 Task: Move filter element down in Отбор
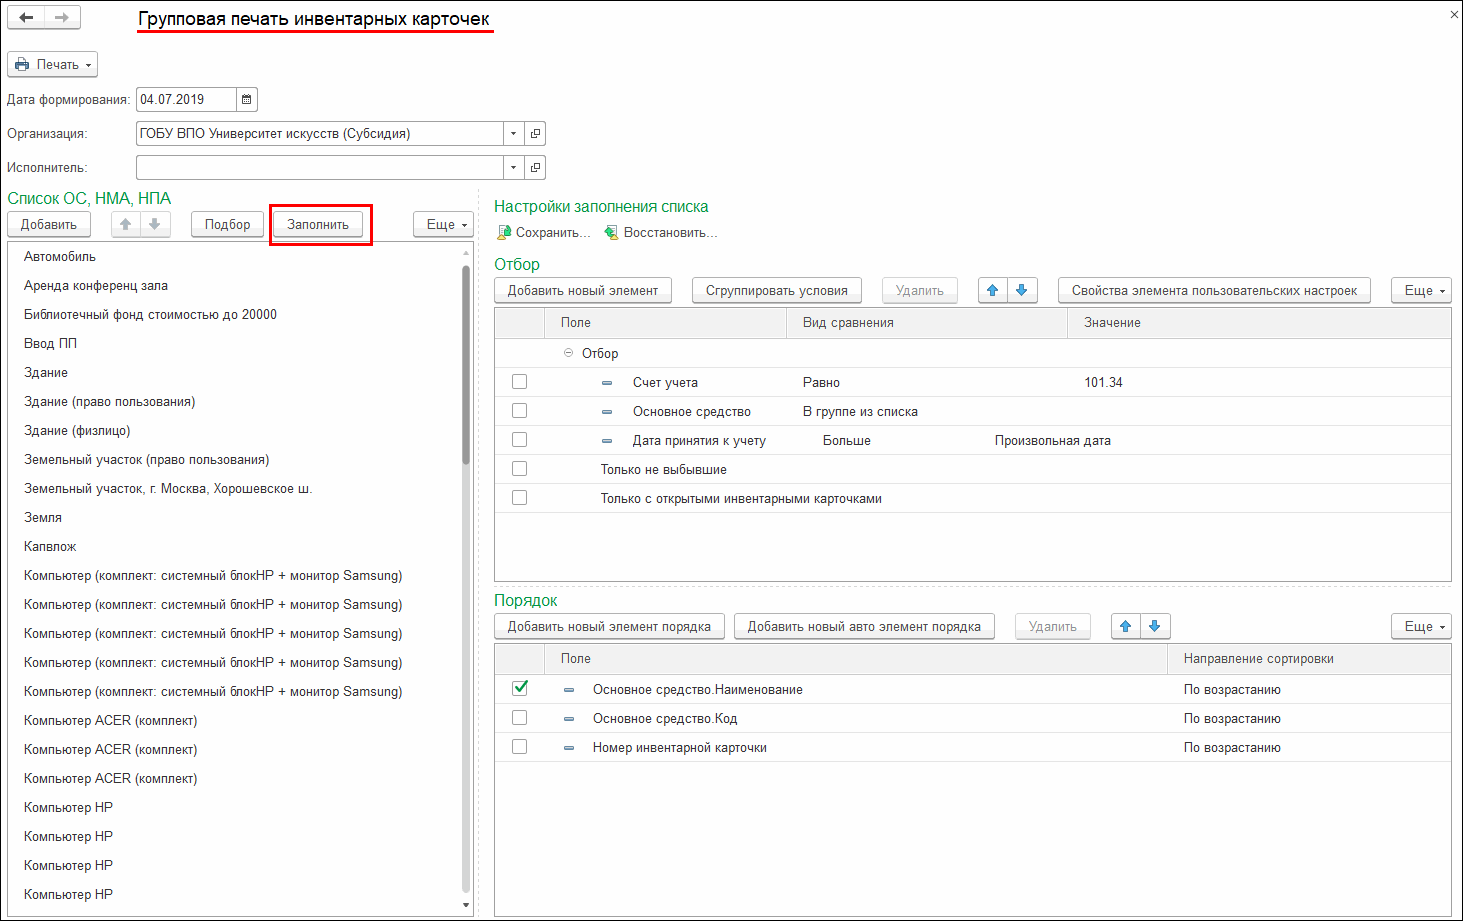(1022, 290)
